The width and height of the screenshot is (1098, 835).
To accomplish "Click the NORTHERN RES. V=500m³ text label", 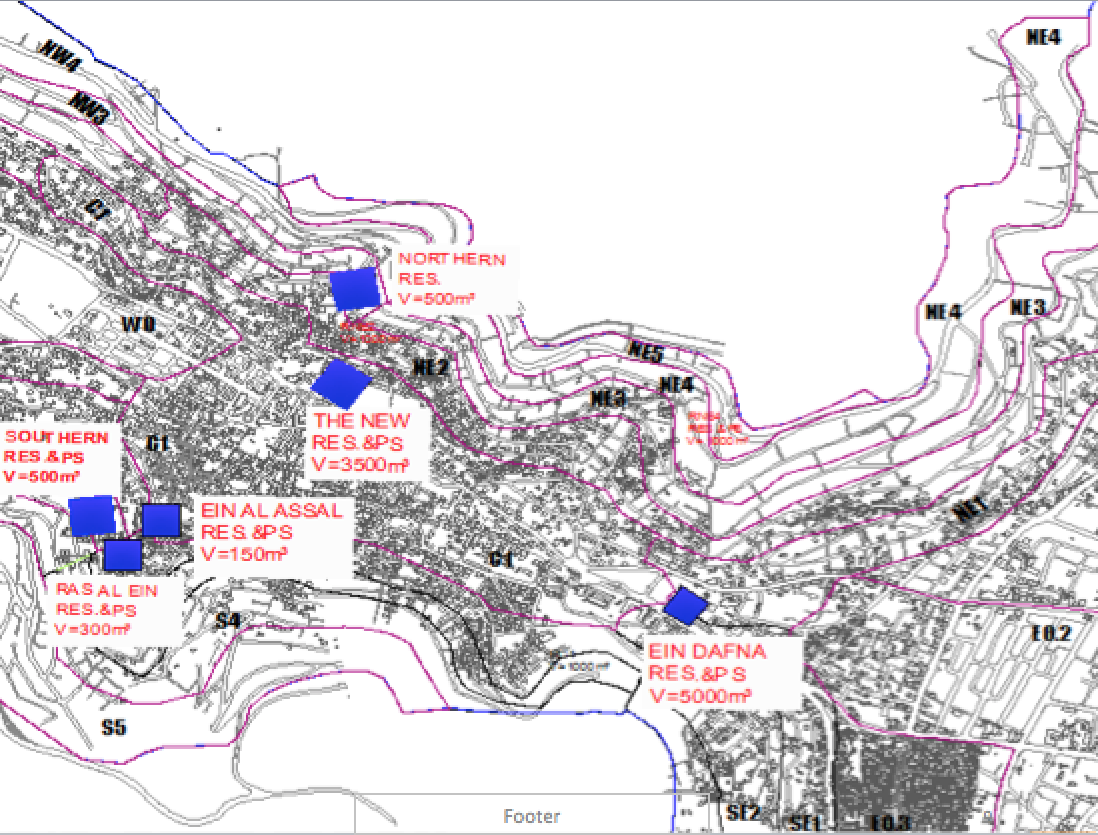I will 452,279.
